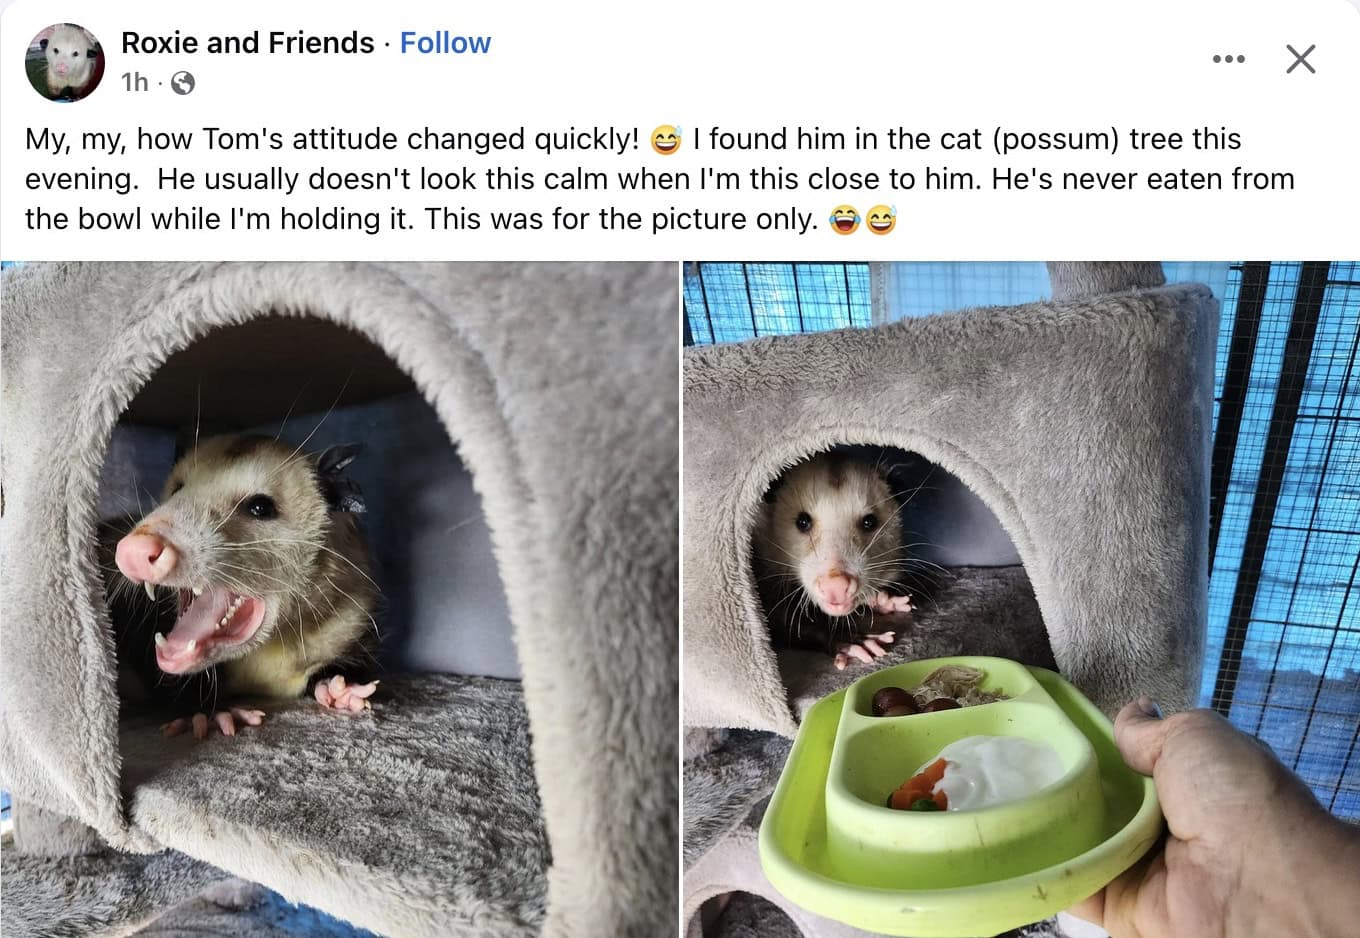Open the three-dot post options menu
Screen dimensions: 1360x938
click(x=1228, y=59)
